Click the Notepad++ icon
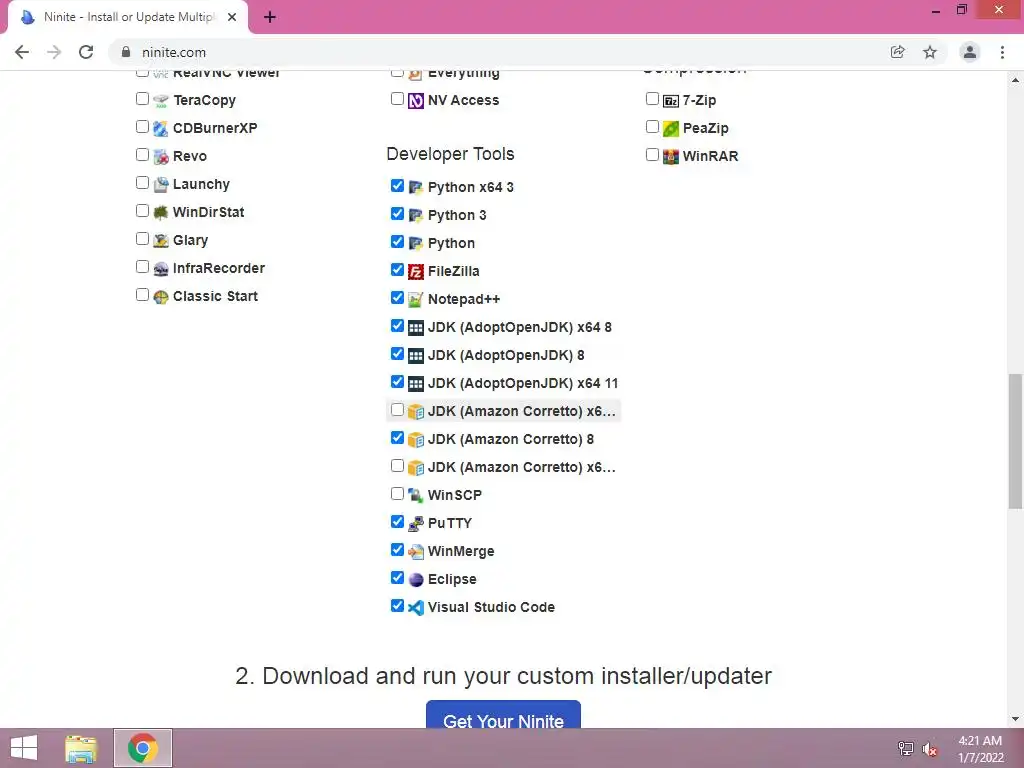The image size is (1024, 768). [416, 300]
